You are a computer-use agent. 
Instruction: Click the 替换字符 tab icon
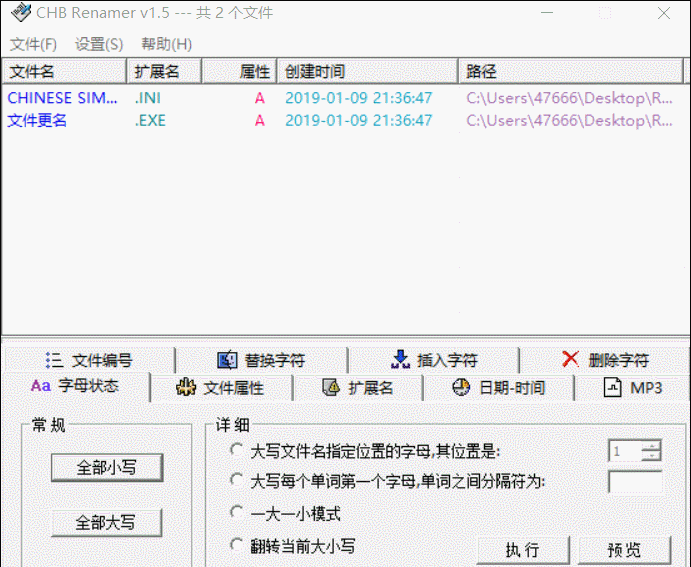pos(227,360)
